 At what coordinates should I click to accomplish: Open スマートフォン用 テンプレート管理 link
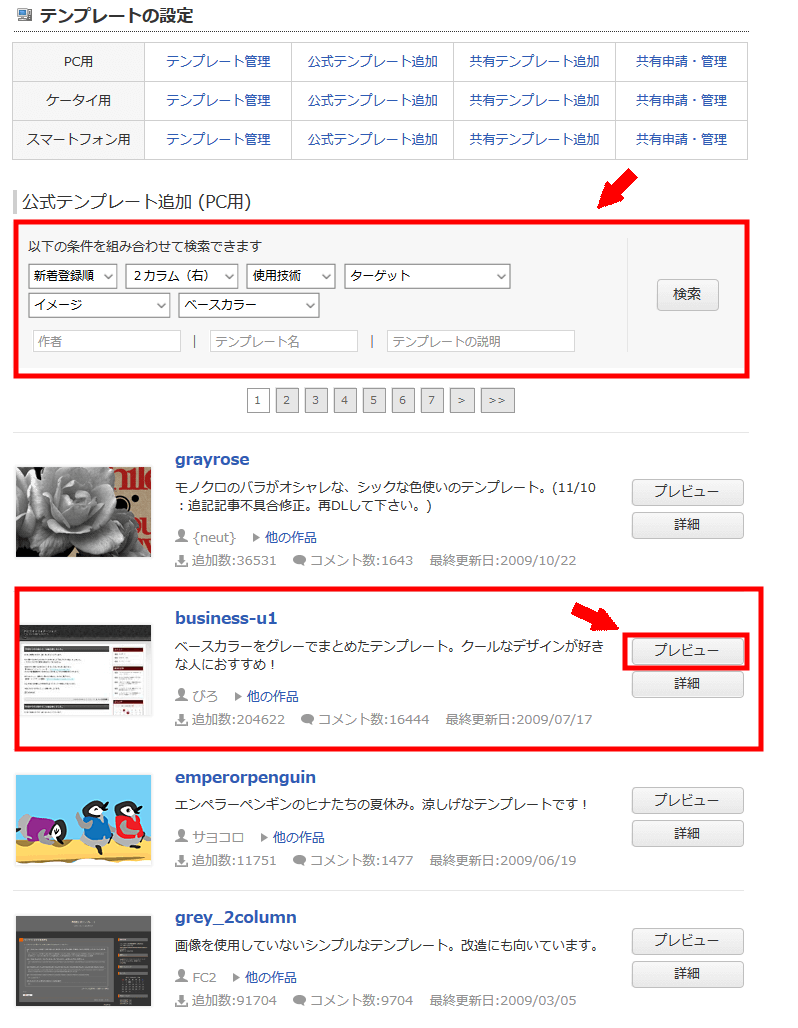(x=218, y=140)
